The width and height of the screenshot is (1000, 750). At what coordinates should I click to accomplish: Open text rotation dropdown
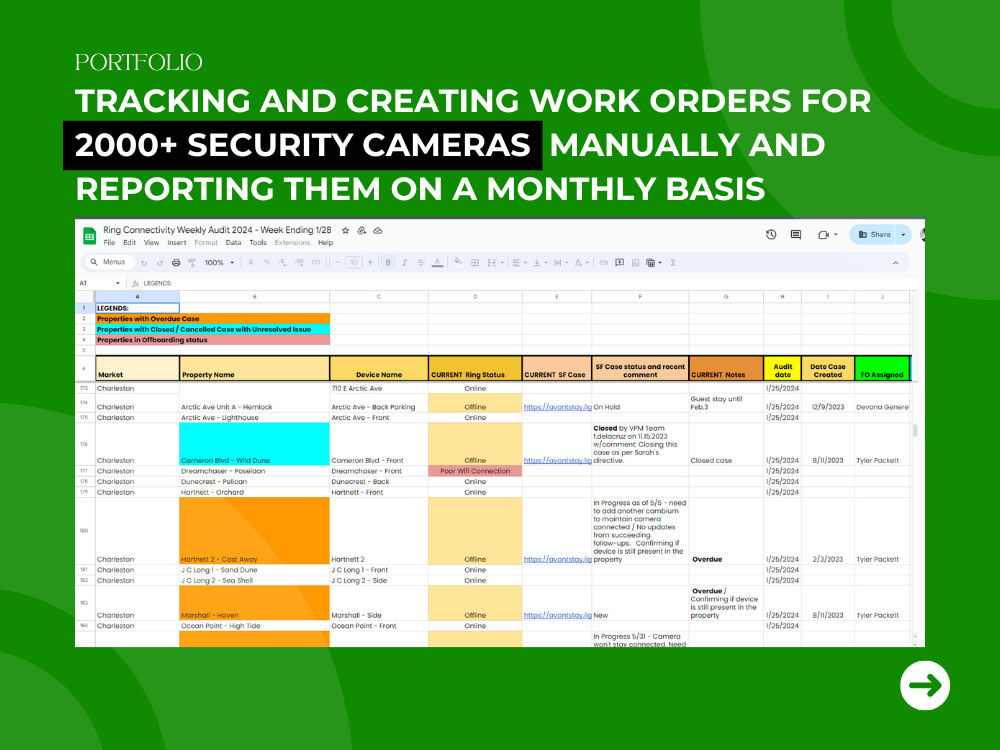pos(582,263)
